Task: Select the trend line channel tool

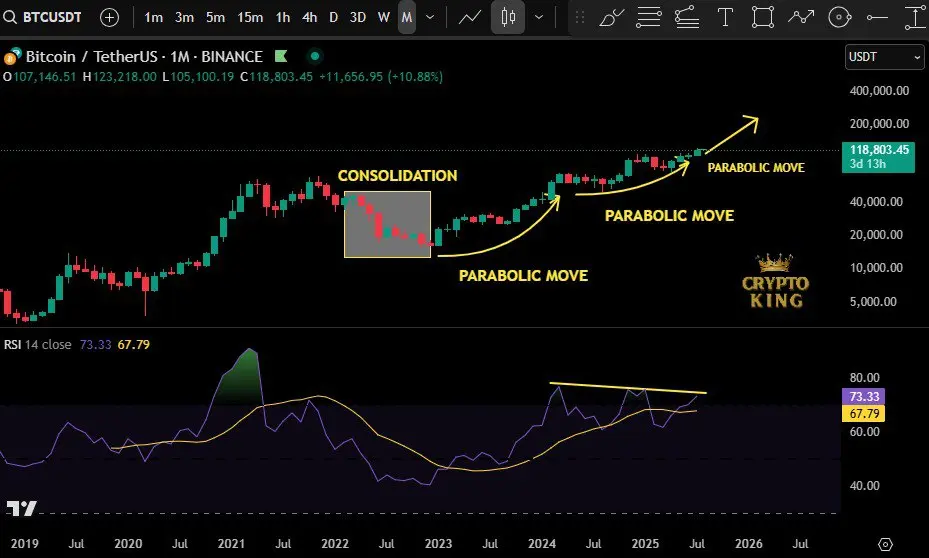Action: pyautogui.click(x=687, y=17)
